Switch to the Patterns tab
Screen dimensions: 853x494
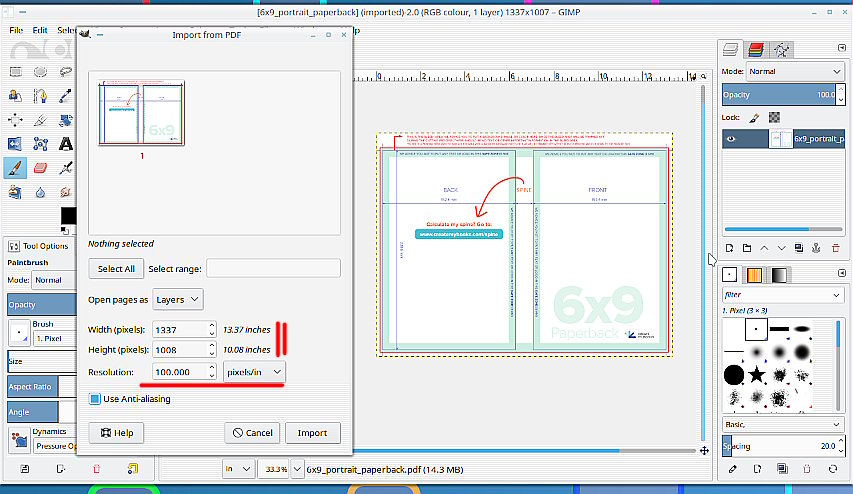point(754,275)
